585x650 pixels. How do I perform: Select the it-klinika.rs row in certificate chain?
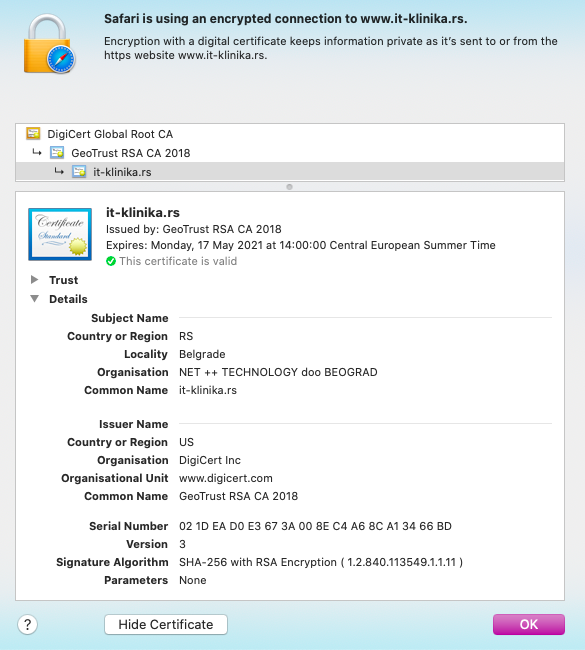click(x=290, y=172)
